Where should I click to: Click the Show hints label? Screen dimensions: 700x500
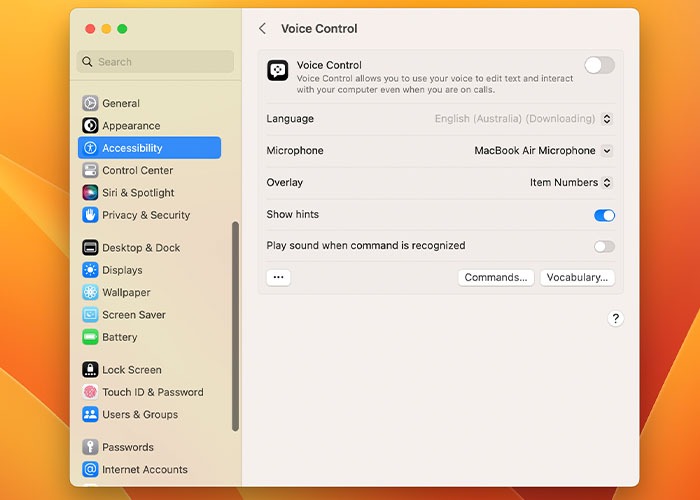[292, 214]
